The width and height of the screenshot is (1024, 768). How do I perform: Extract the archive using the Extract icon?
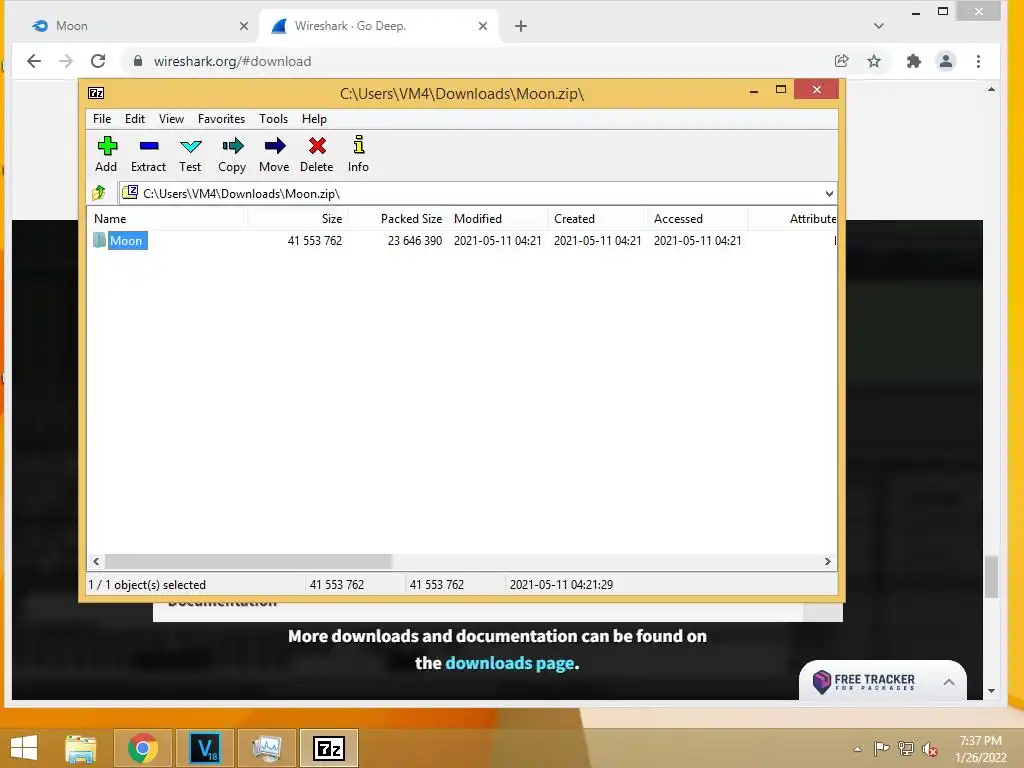click(x=149, y=146)
